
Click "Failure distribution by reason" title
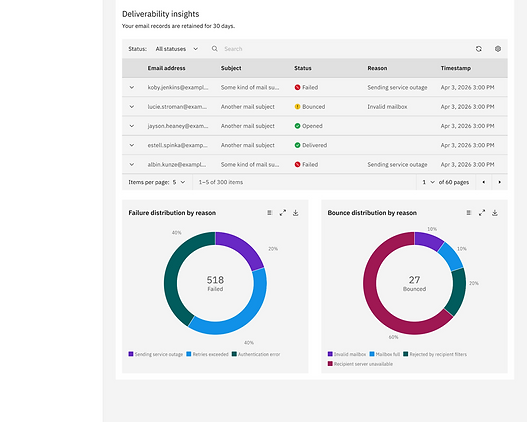coord(172,213)
